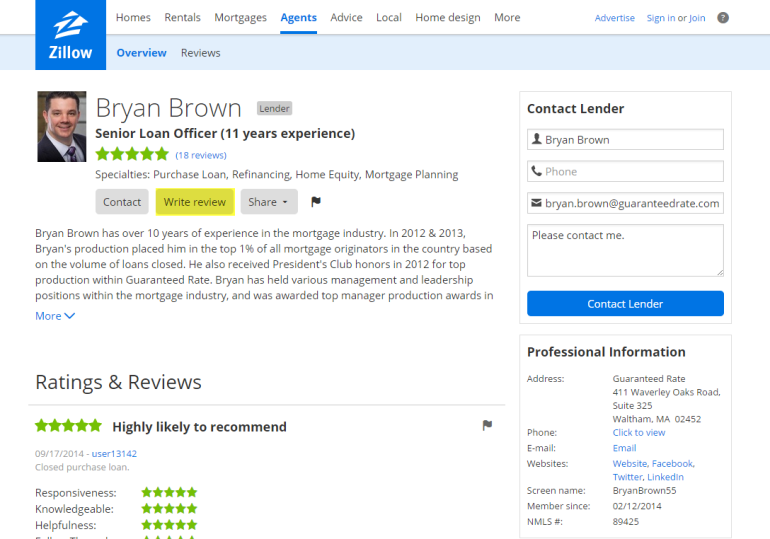Open the help question mark icon
This screenshot has height=539, width=770.
click(723, 18)
